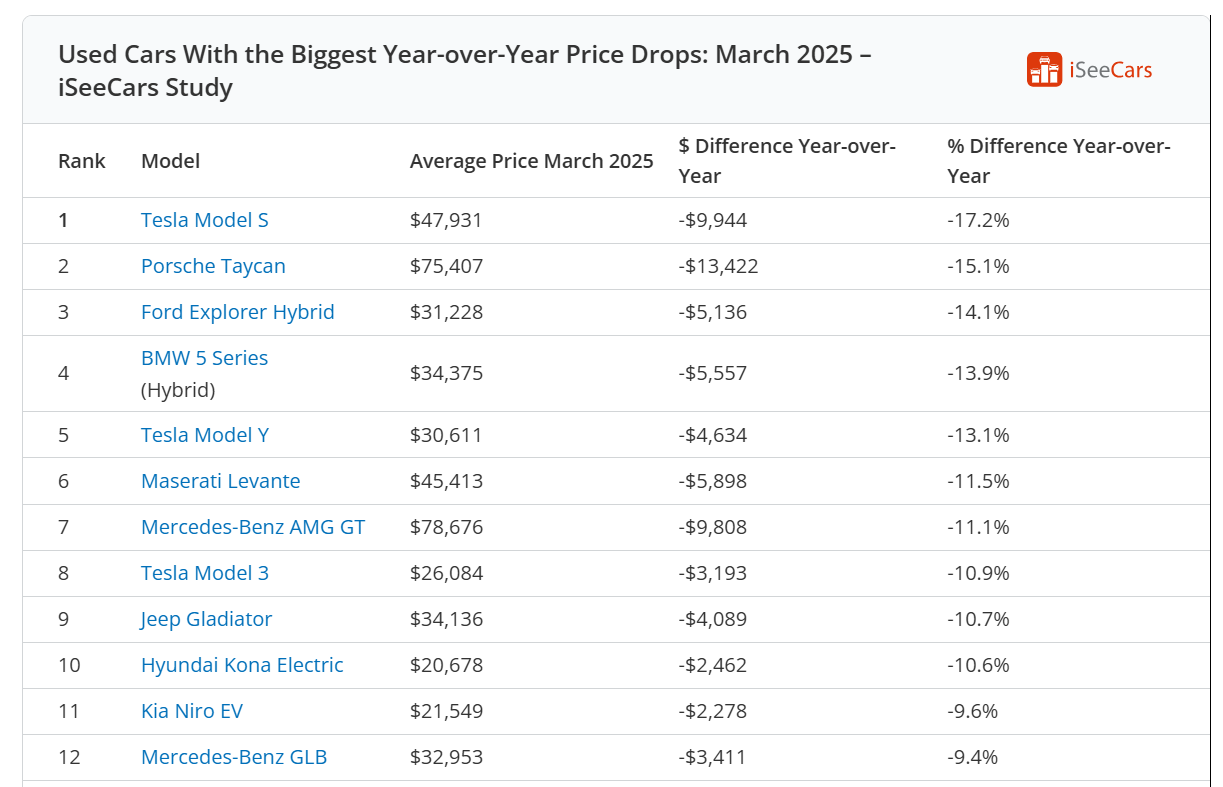Click the Model column header

[171, 161]
